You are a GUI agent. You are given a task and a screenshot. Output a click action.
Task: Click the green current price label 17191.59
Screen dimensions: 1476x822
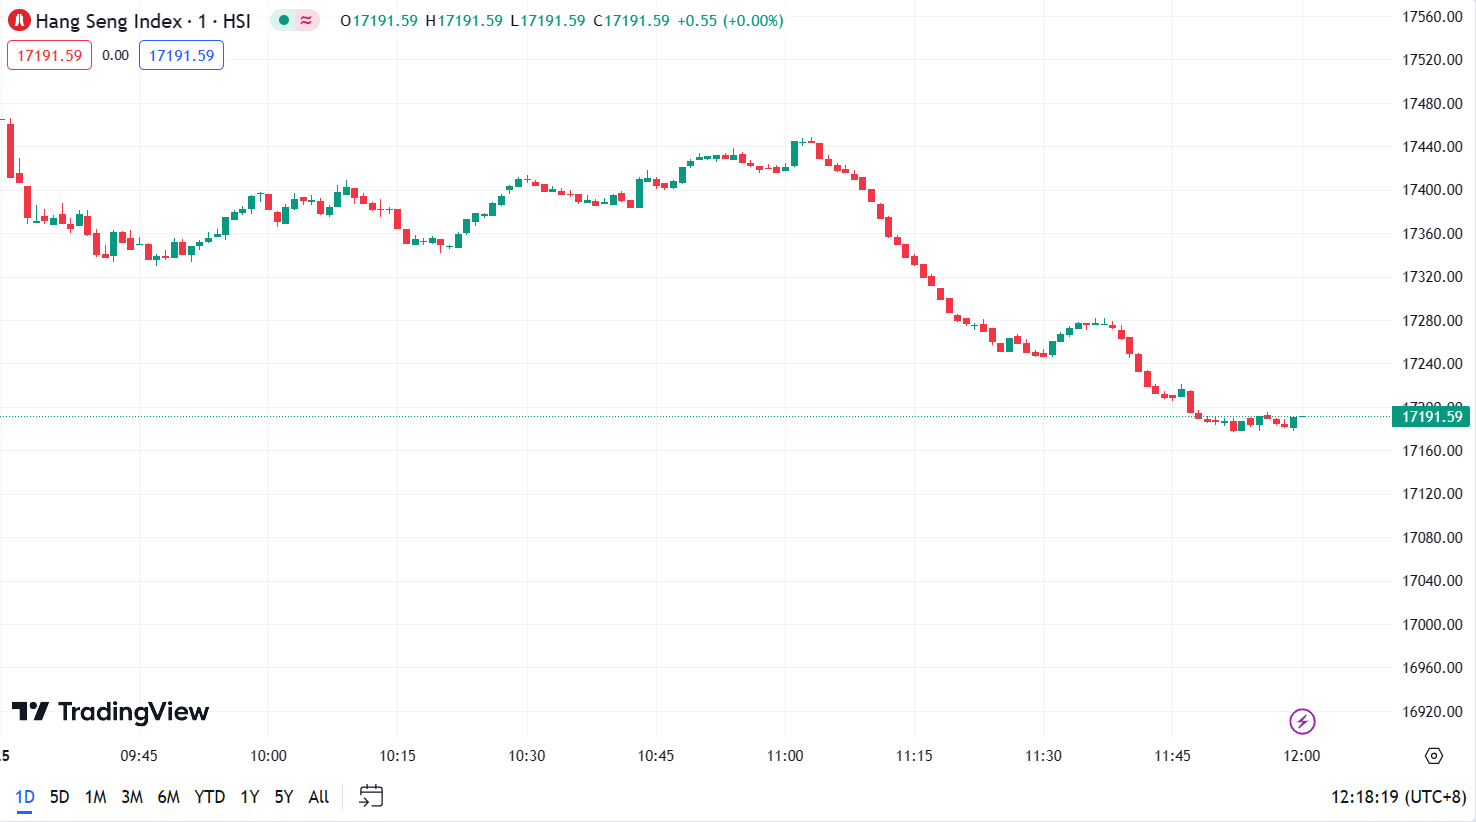(x=1431, y=417)
